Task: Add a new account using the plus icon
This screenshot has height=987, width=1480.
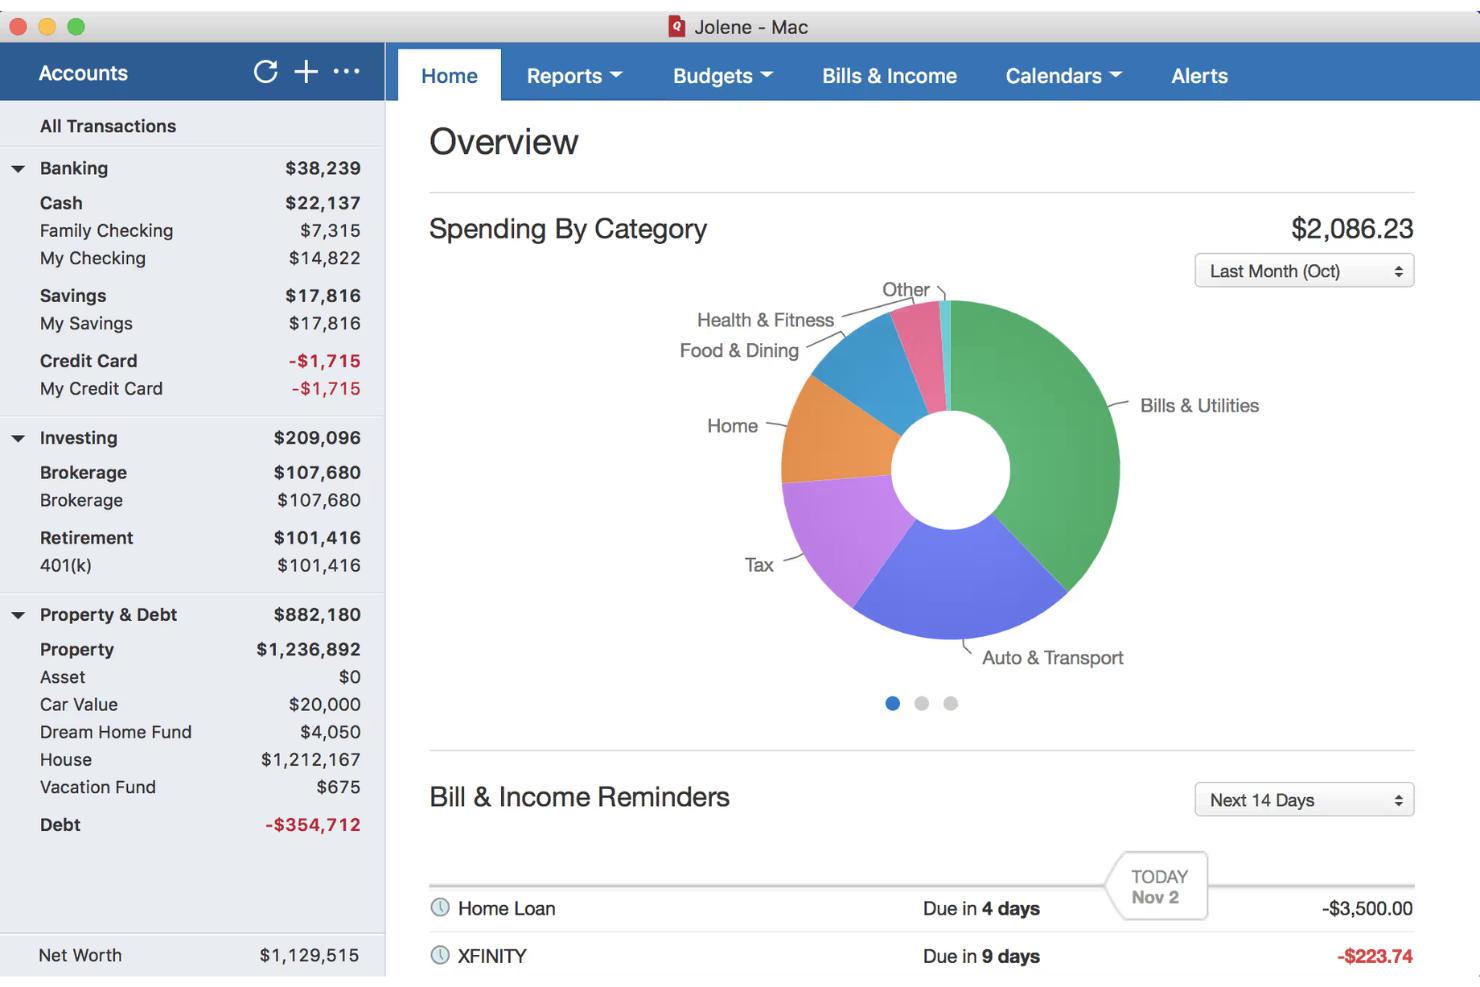Action: (306, 71)
